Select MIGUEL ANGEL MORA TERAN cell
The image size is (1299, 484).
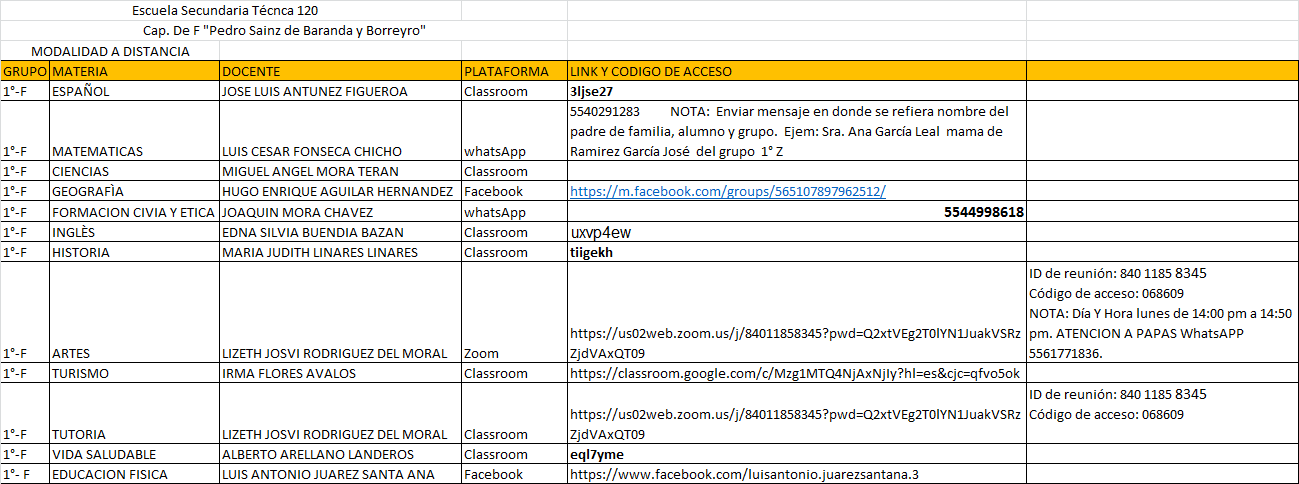(340, 171)
